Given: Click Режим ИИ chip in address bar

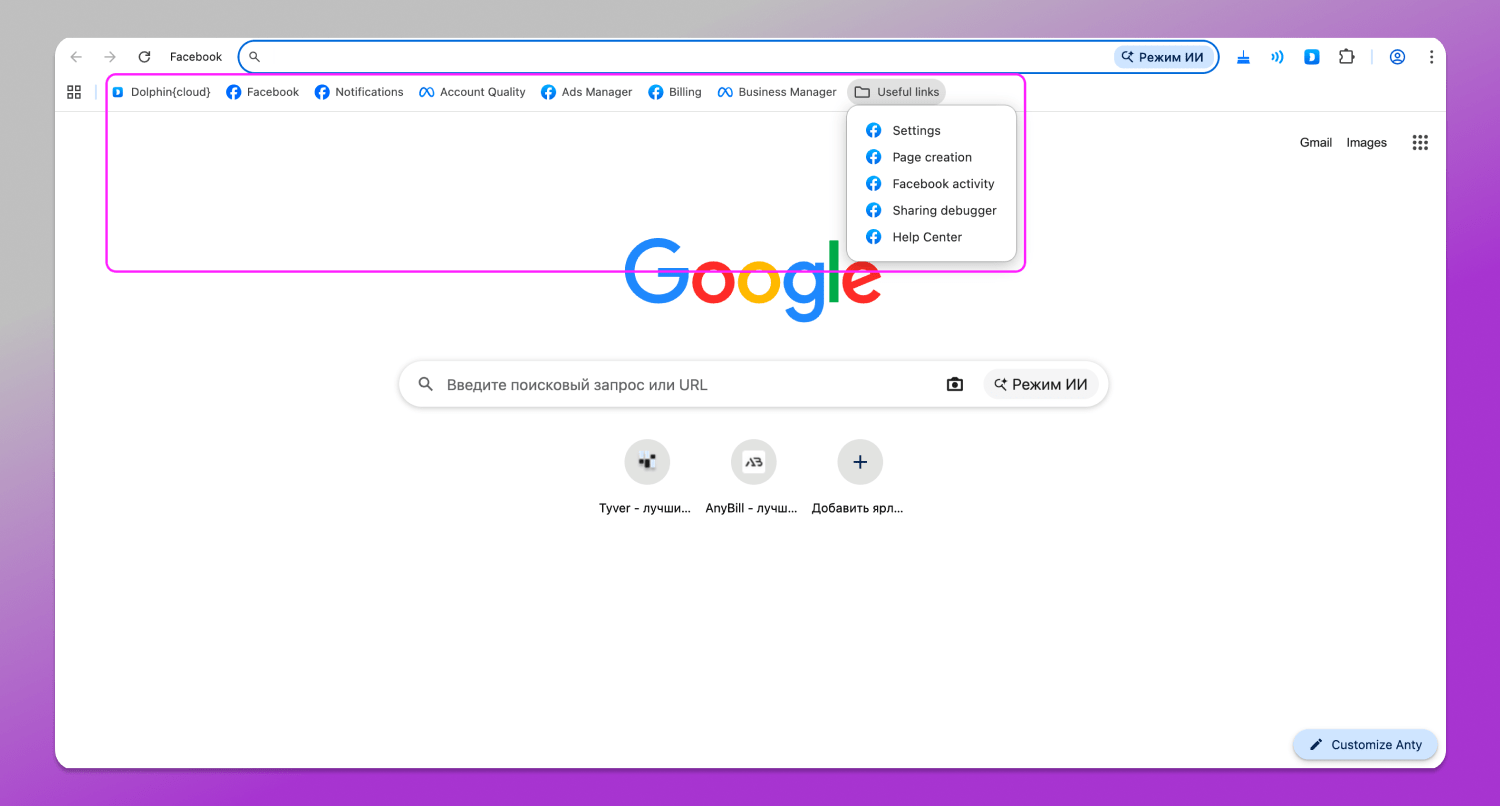Looking at the screenshot, I should tap(1164, 57).
